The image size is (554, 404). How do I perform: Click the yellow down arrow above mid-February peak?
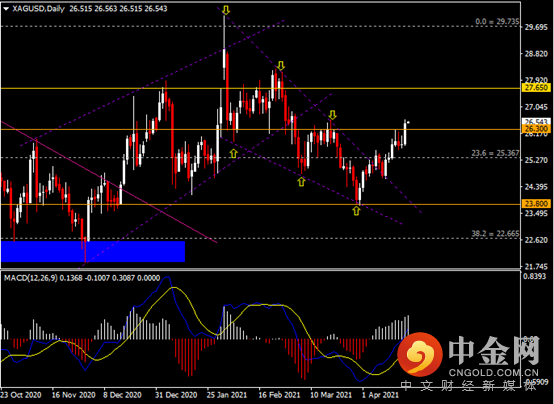point(281,65)
